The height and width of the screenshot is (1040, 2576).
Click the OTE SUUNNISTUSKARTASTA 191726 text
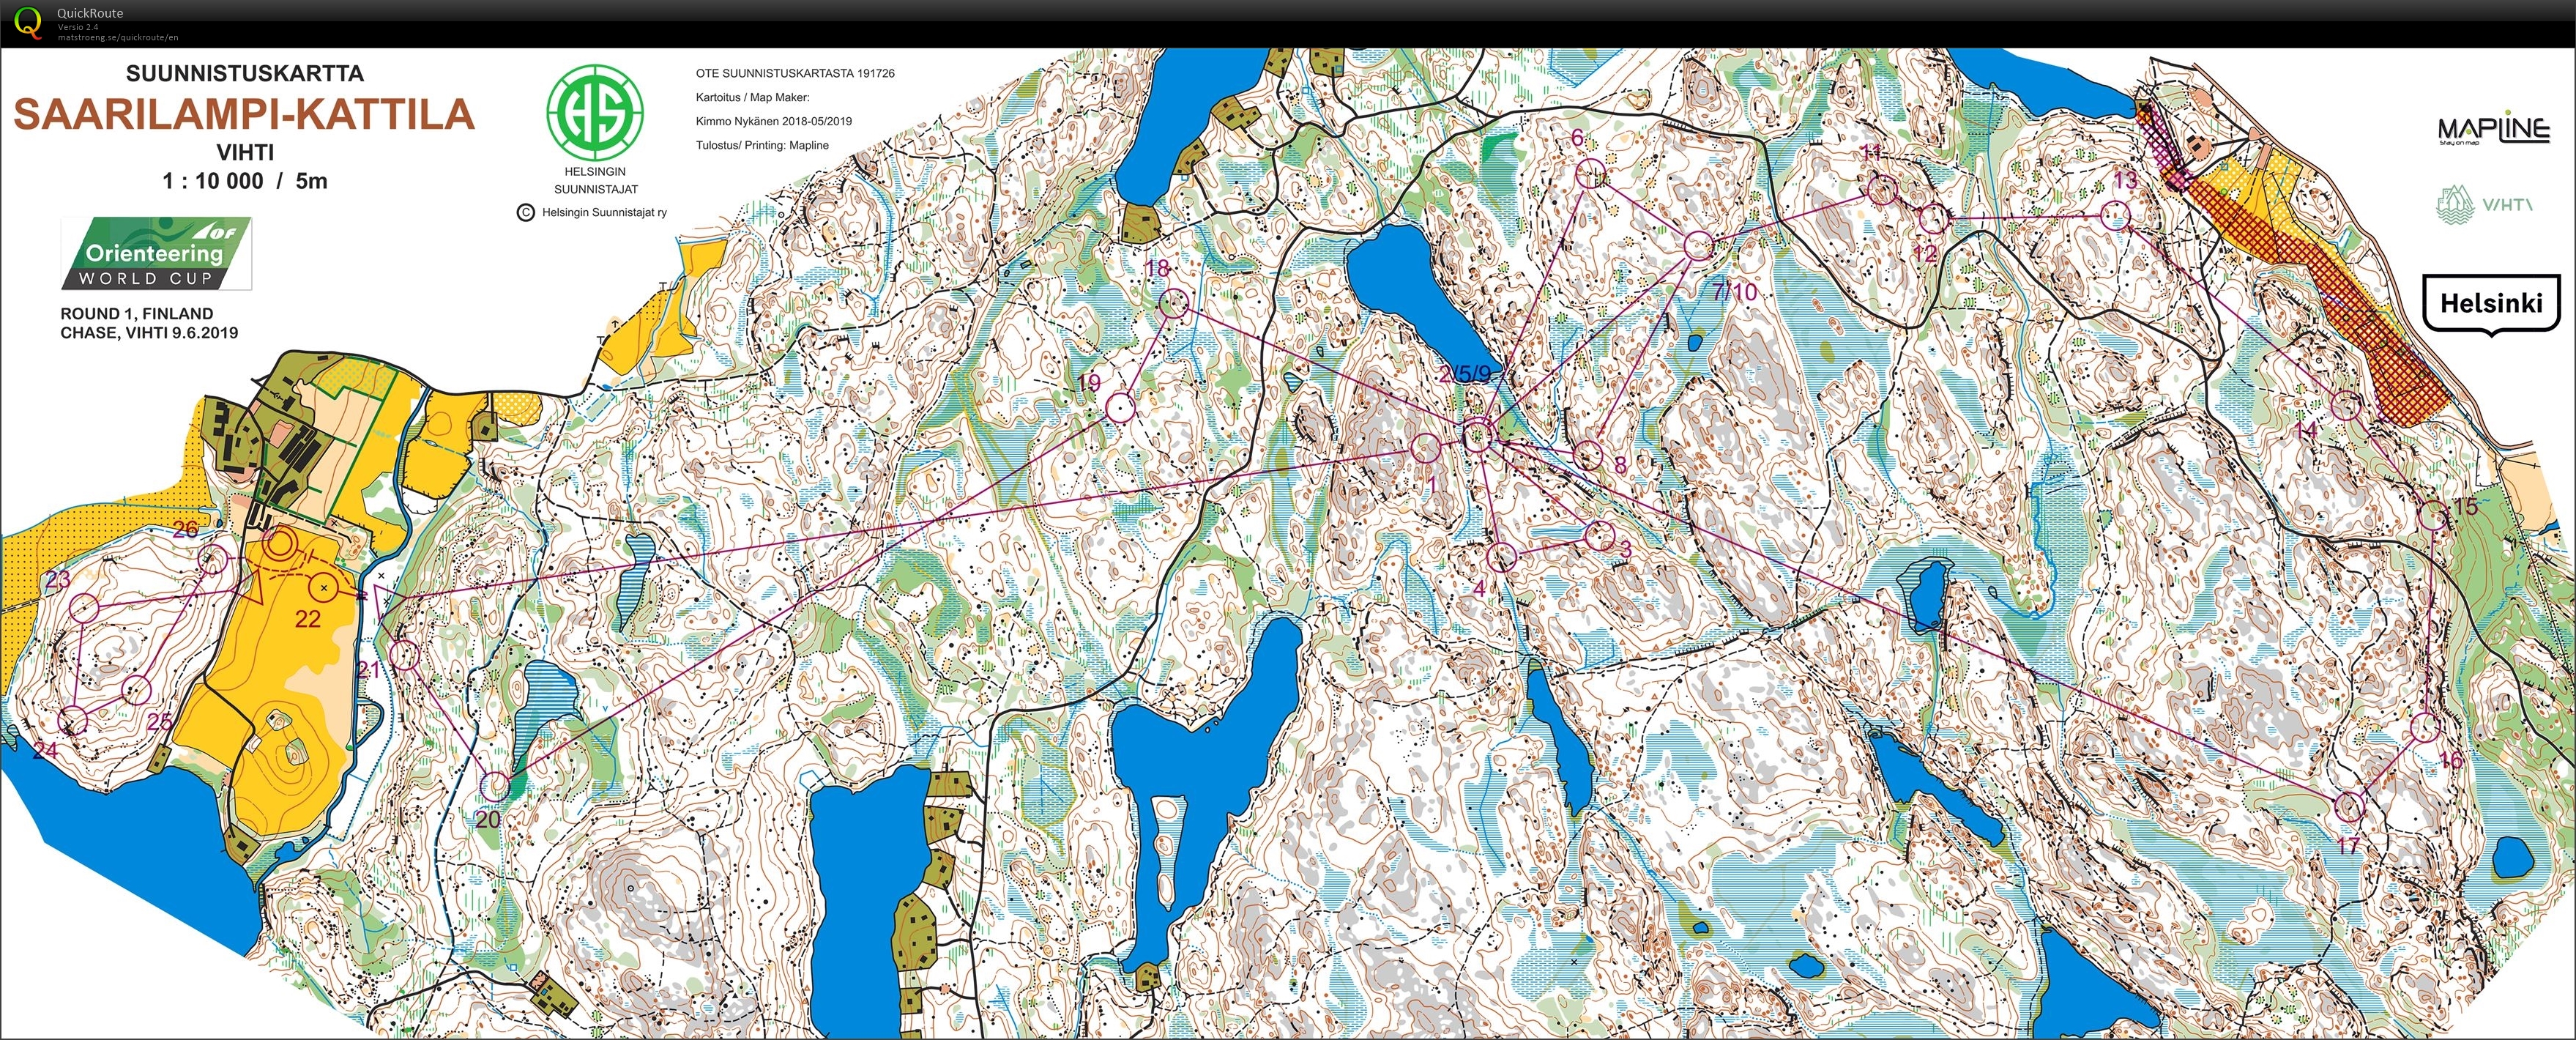(x=795, y=73)
